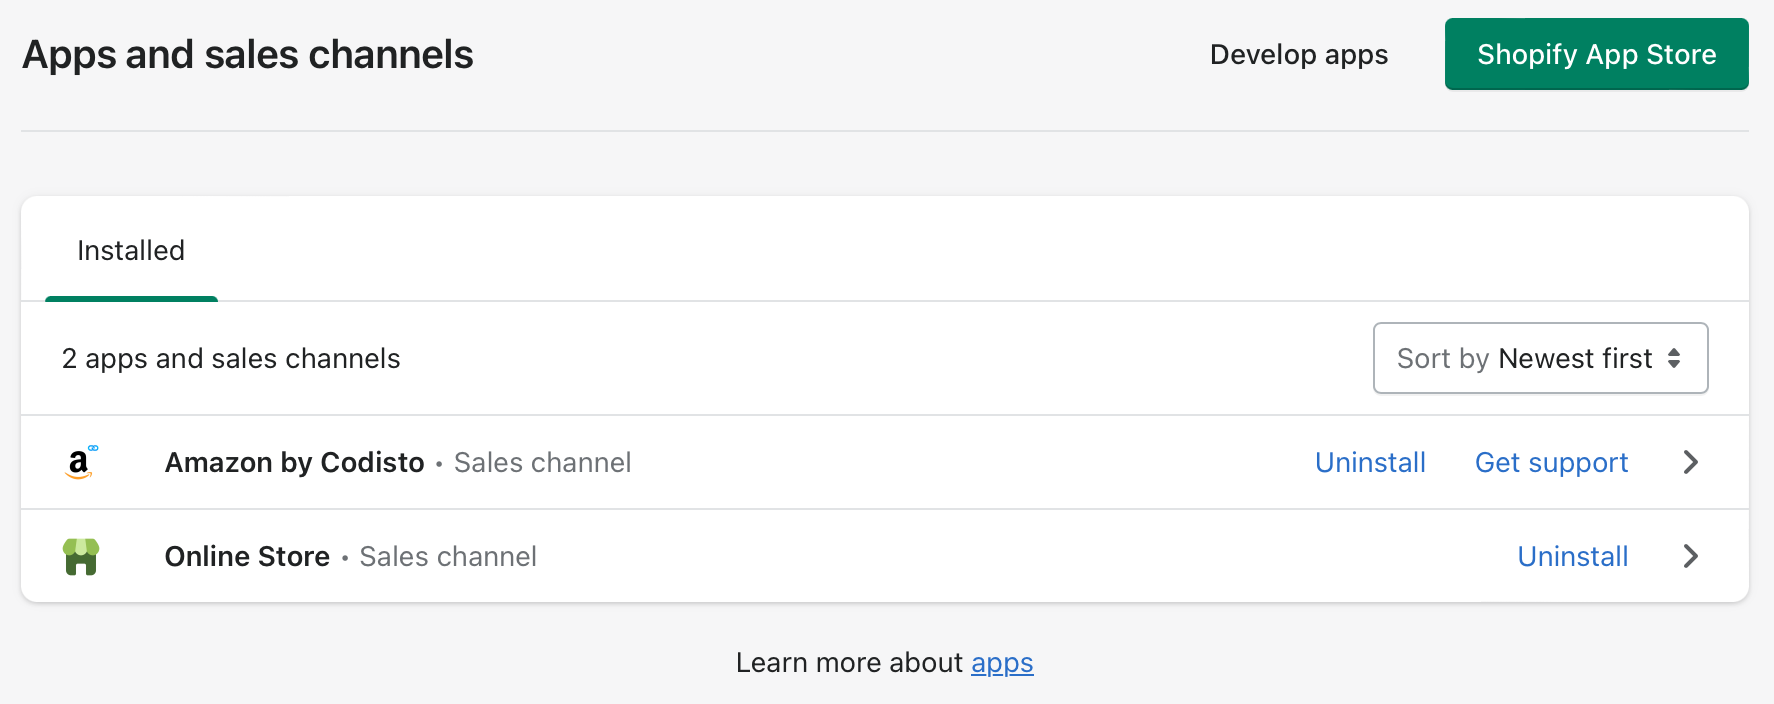This screenshot has width=1774, height=704.
Task: Click Sales channel label beside Amazon by Codisto
Action: tap(542, 462)
